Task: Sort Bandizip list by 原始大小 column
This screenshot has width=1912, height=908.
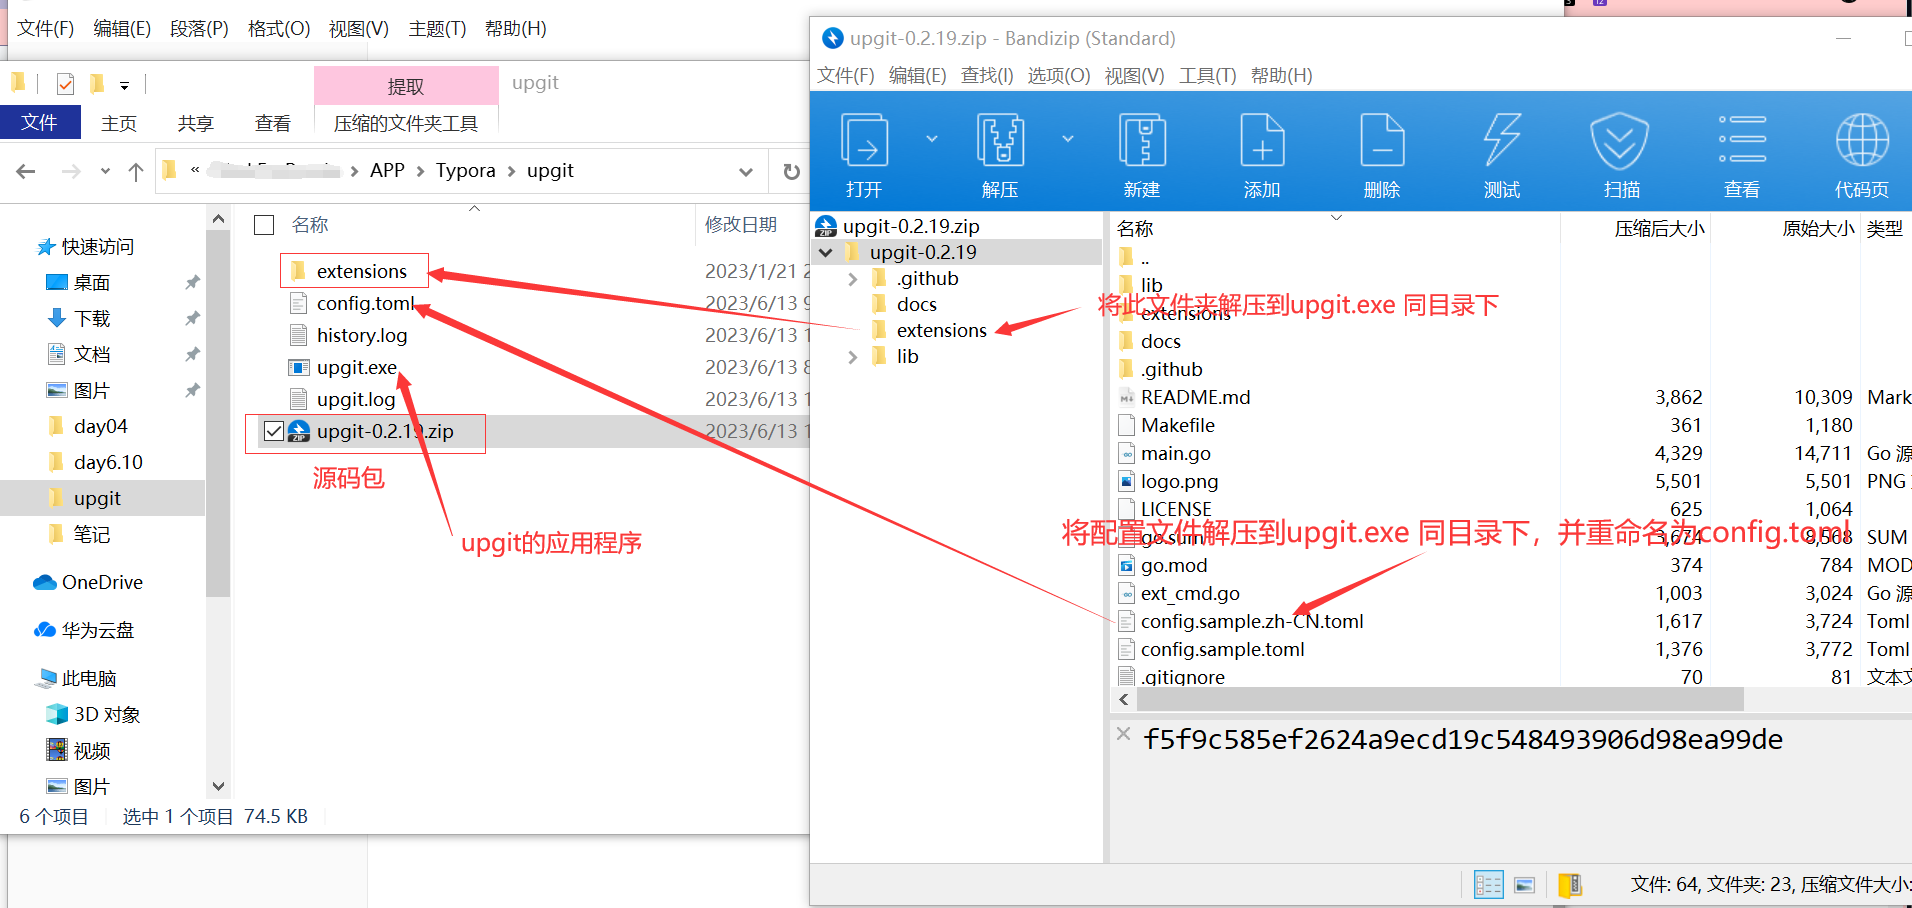Action: pyautogui.click(x=1818, y=229)
